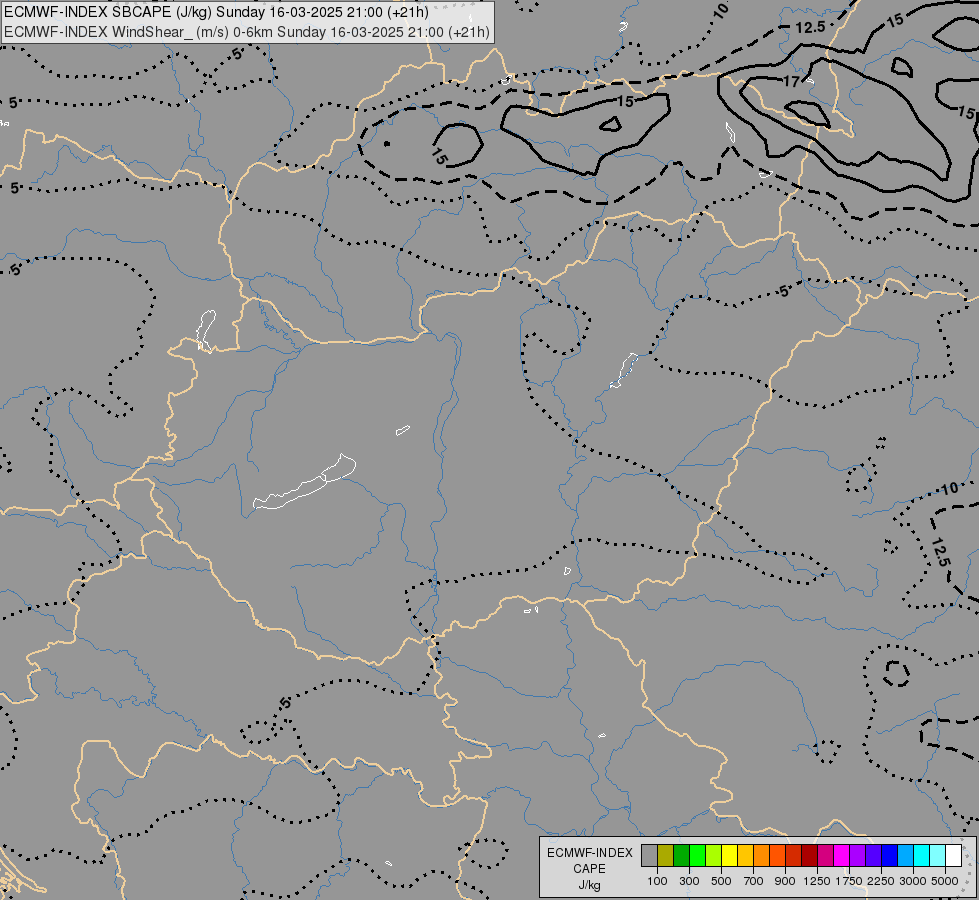Click the grey swatch in the CAPE legend
Image resolution: width=979 pixels, height=900 pixels.
click(649, 855)
